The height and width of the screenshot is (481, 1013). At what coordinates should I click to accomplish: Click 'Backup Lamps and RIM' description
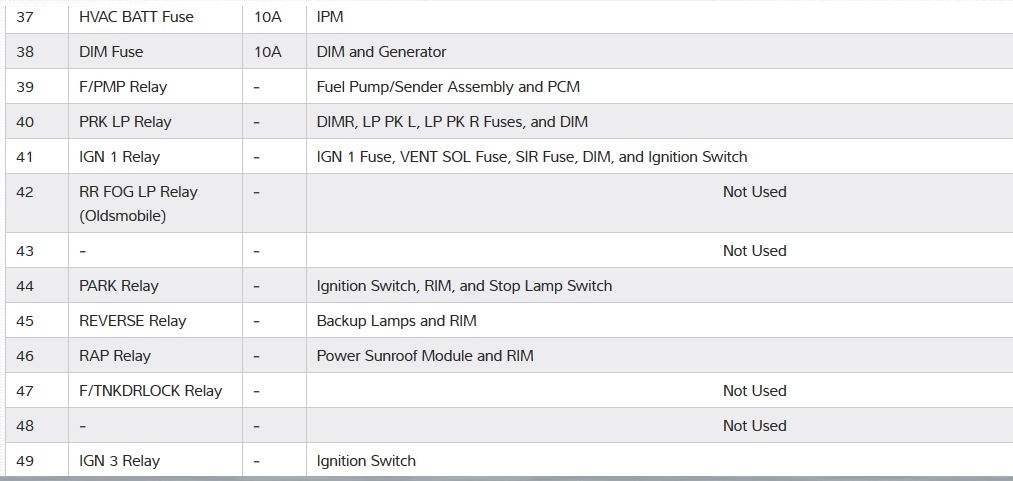[396, 321]
